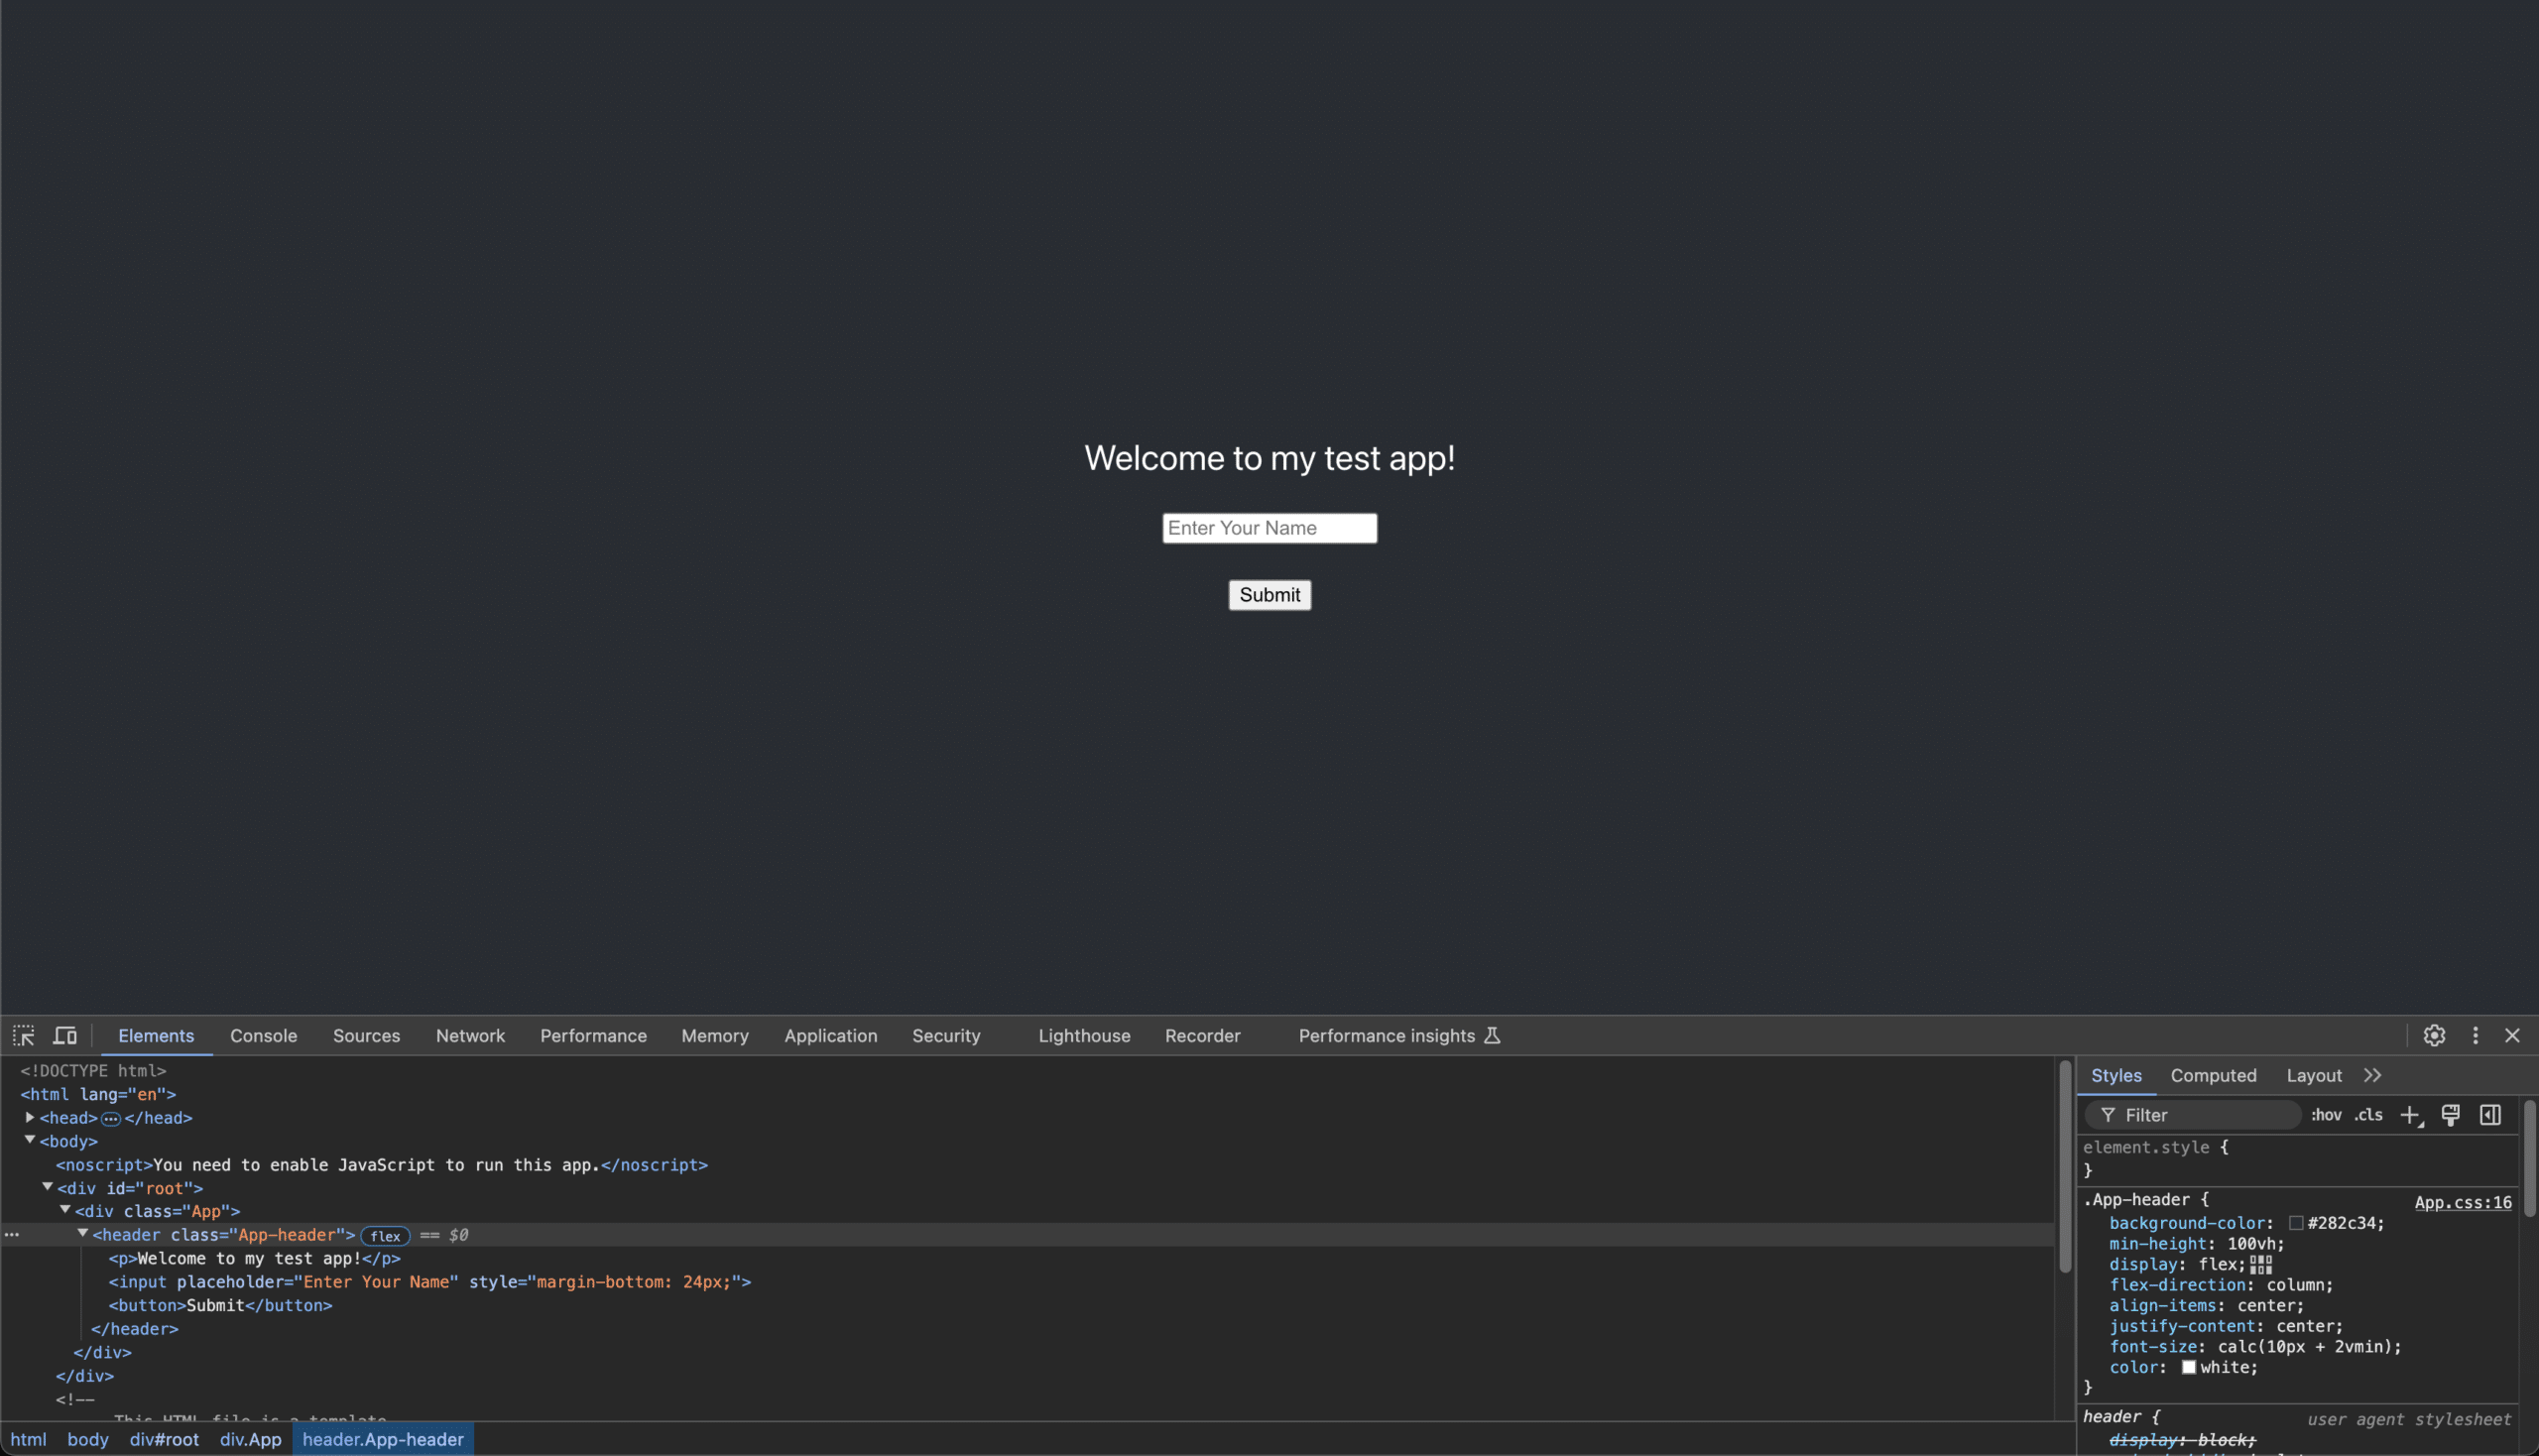2539x1456 pixels.
Task: Click the Submit button
Action: tap(1269, 594)
